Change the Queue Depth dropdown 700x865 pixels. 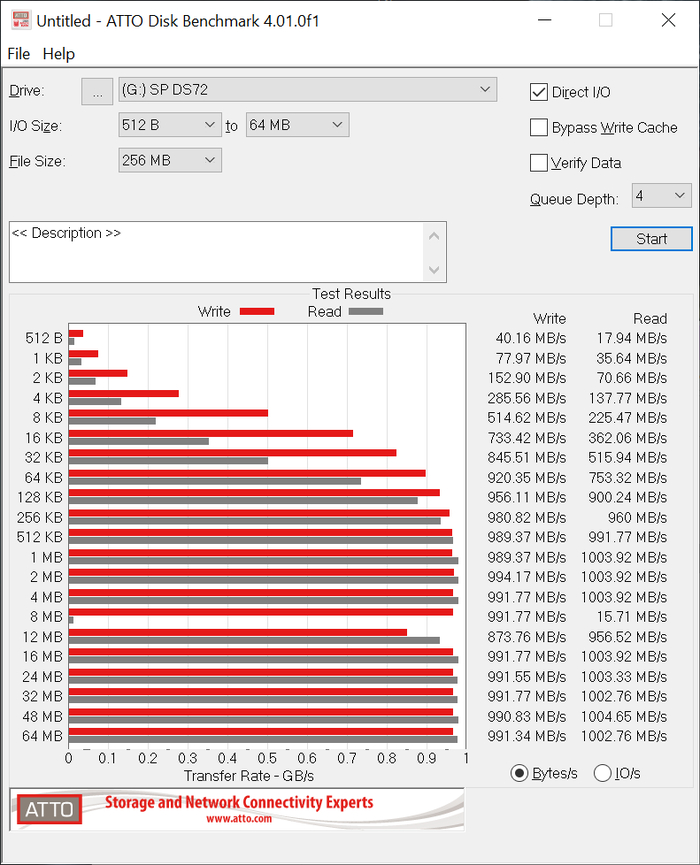coord(661,195)
